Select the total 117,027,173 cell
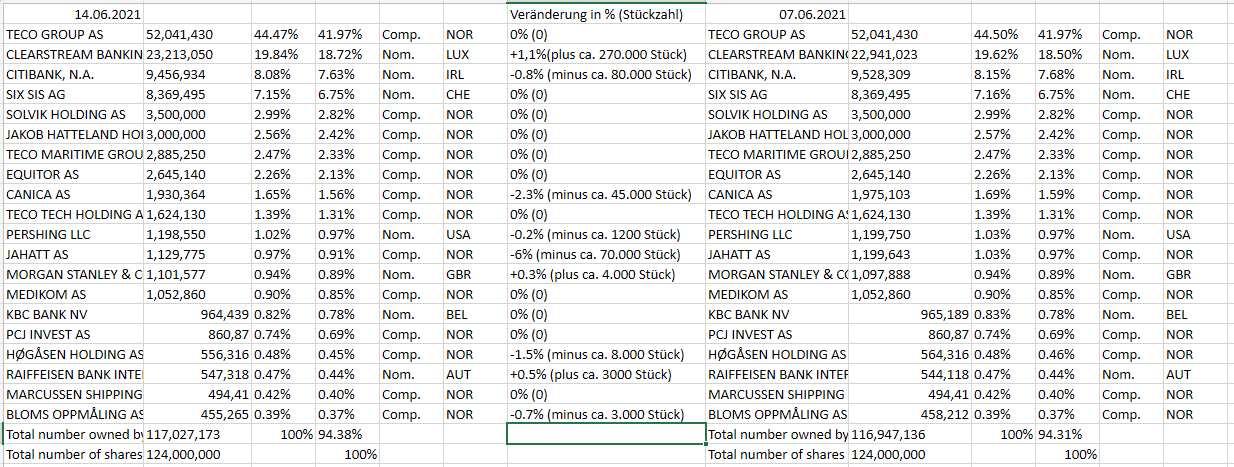This screenshot has width=1234, height=467. [198, 434]
